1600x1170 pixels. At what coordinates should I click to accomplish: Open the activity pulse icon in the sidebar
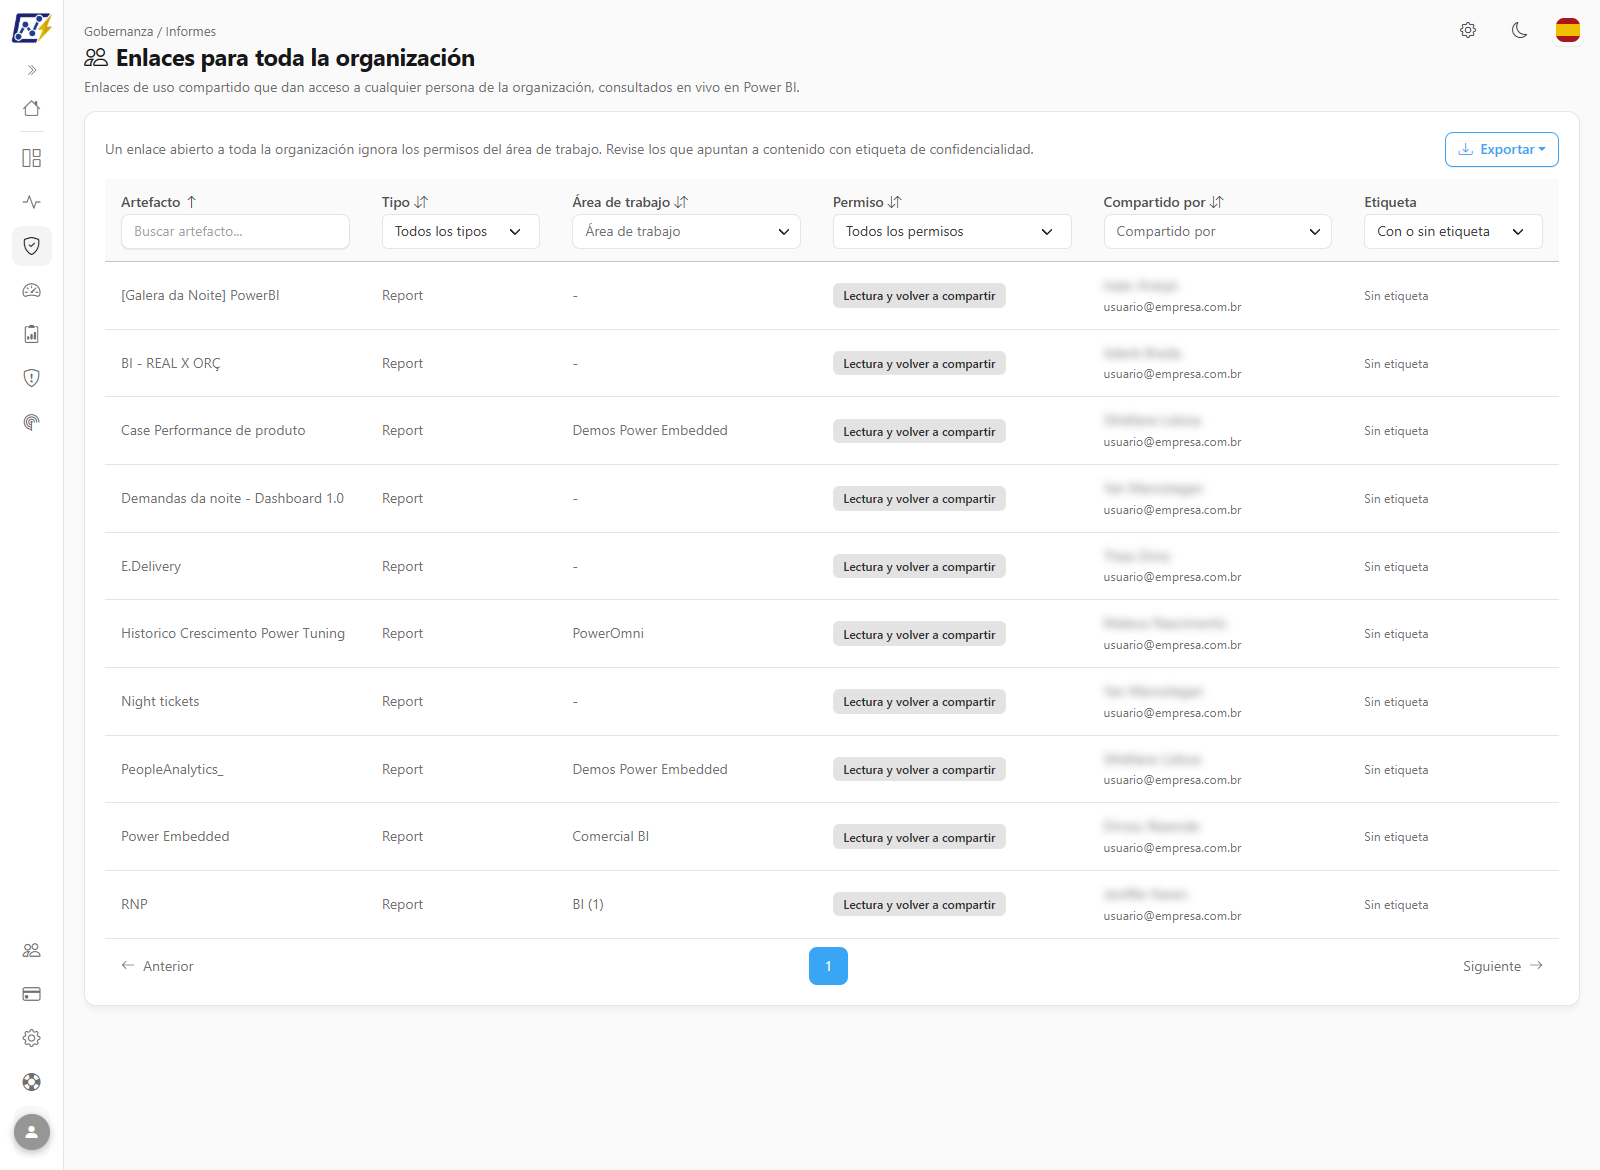click(32, 202)
